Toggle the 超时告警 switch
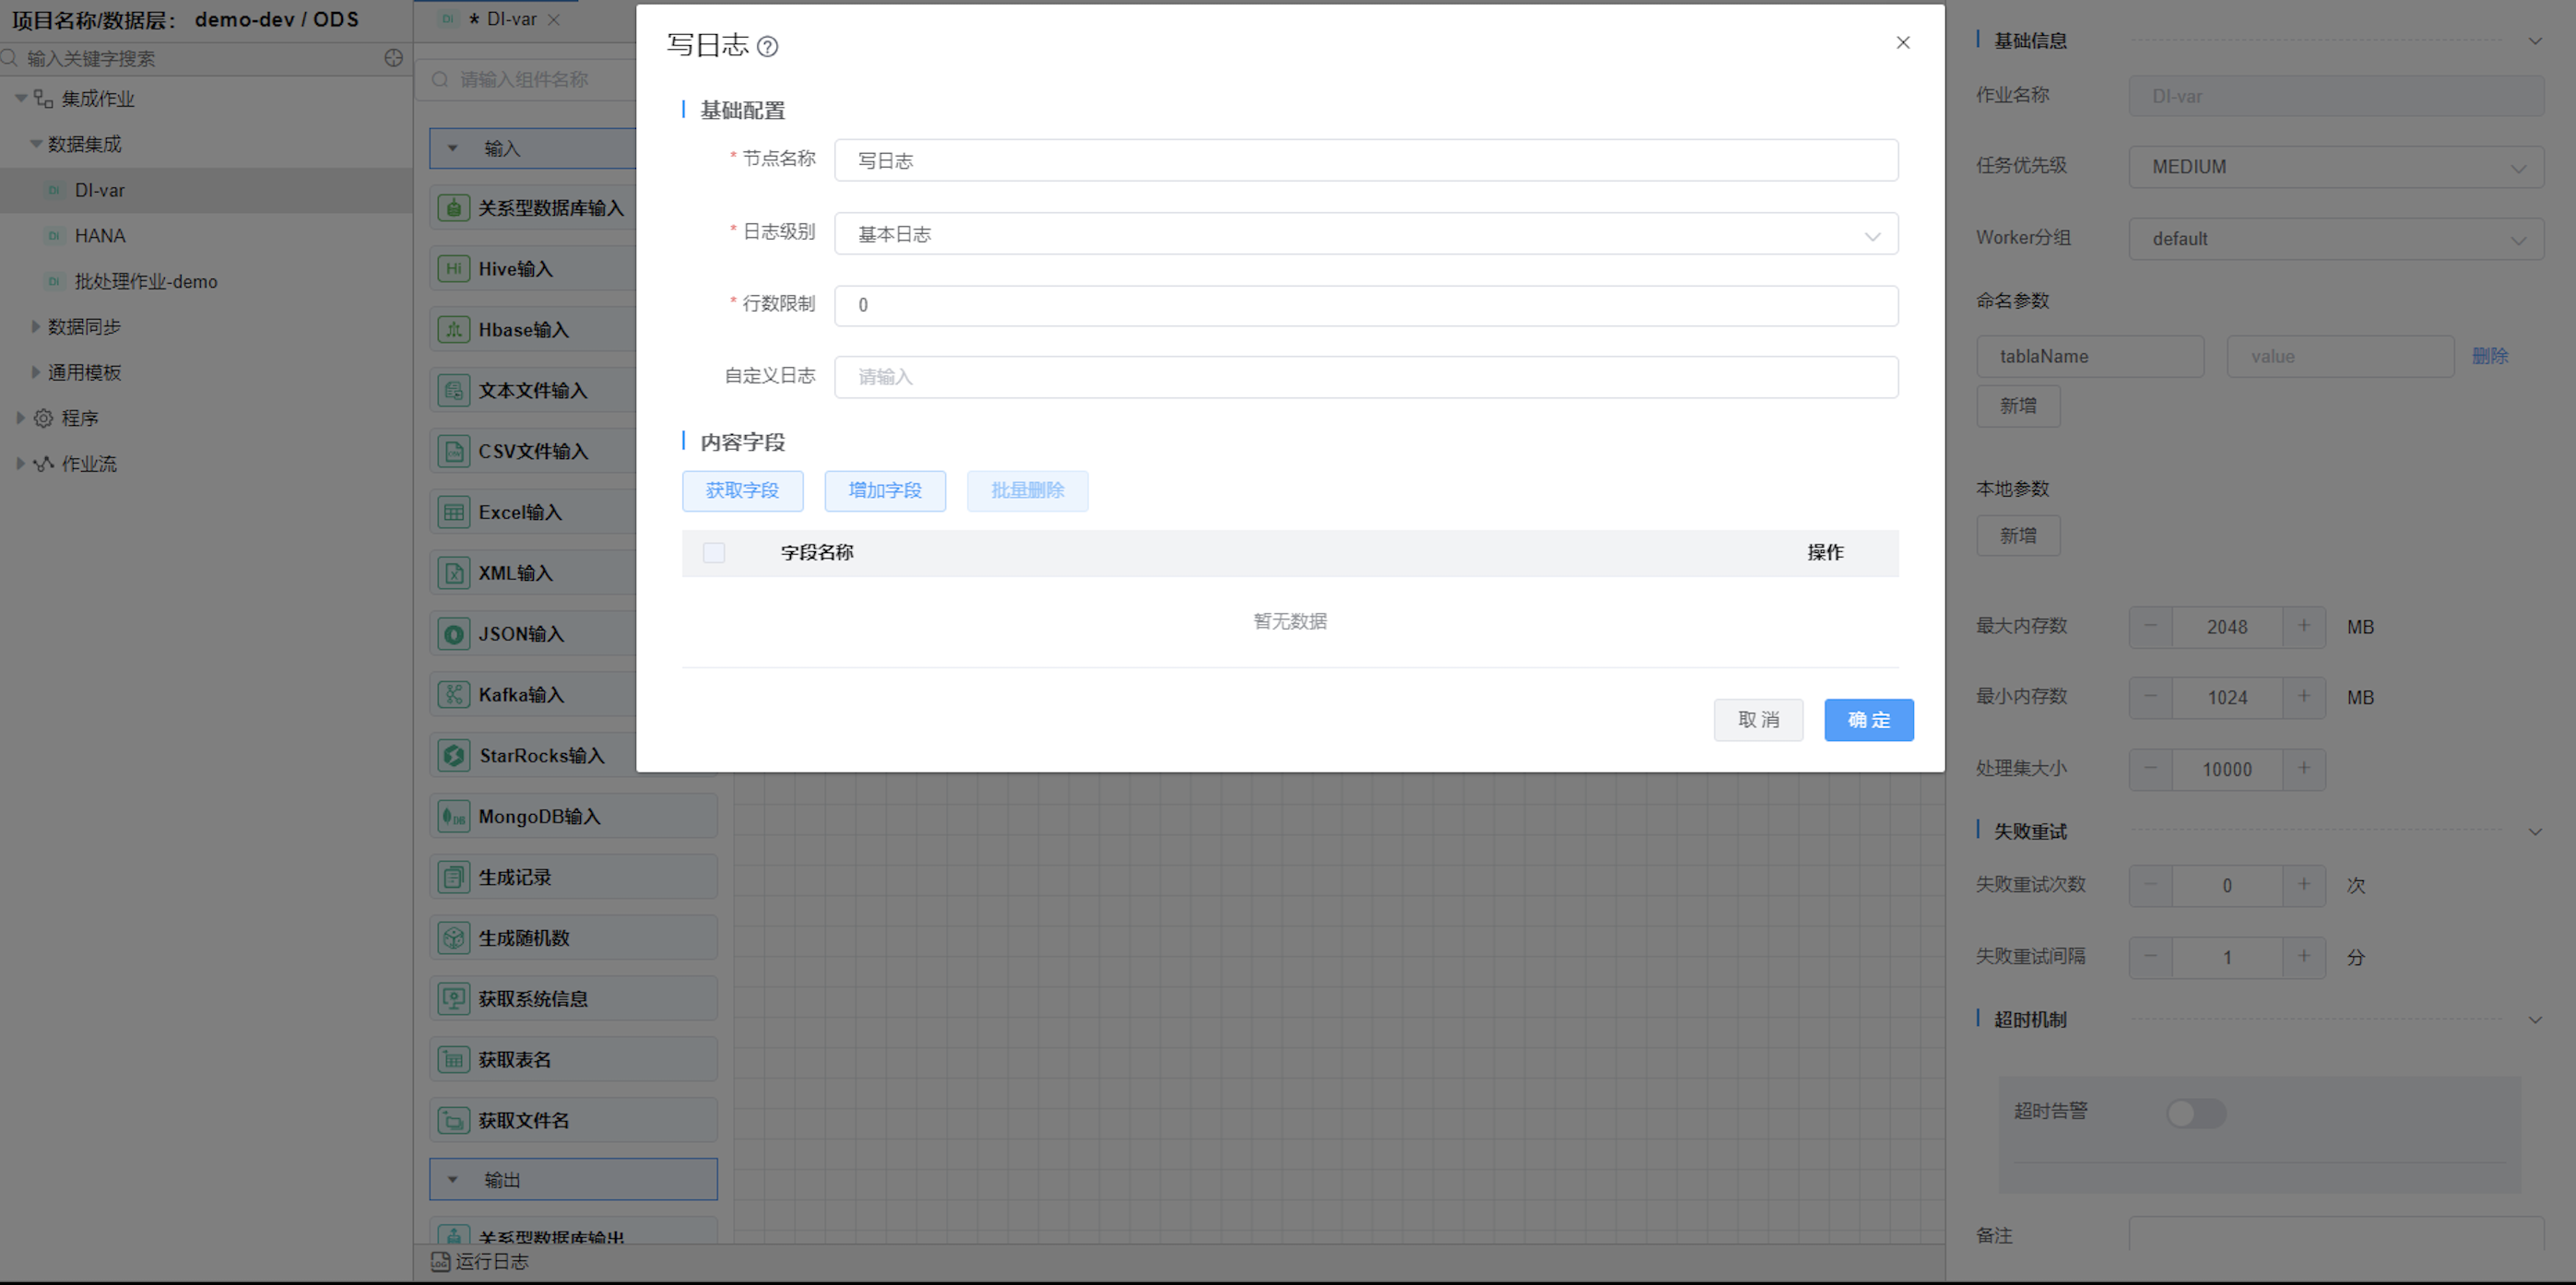Image resolution: width=2576 pixels, height=1285 pixels. (2195, 1112)
